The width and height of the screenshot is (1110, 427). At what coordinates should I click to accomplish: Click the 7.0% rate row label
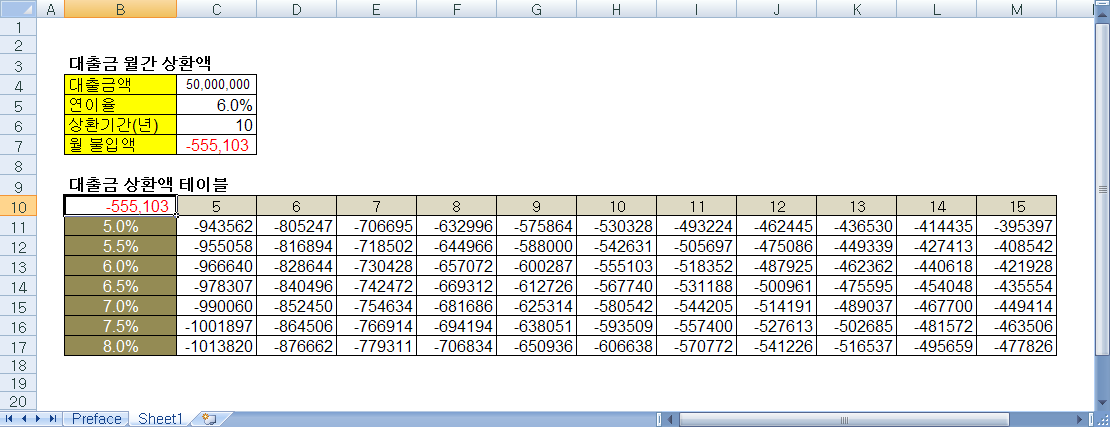[x=120, y=306]
